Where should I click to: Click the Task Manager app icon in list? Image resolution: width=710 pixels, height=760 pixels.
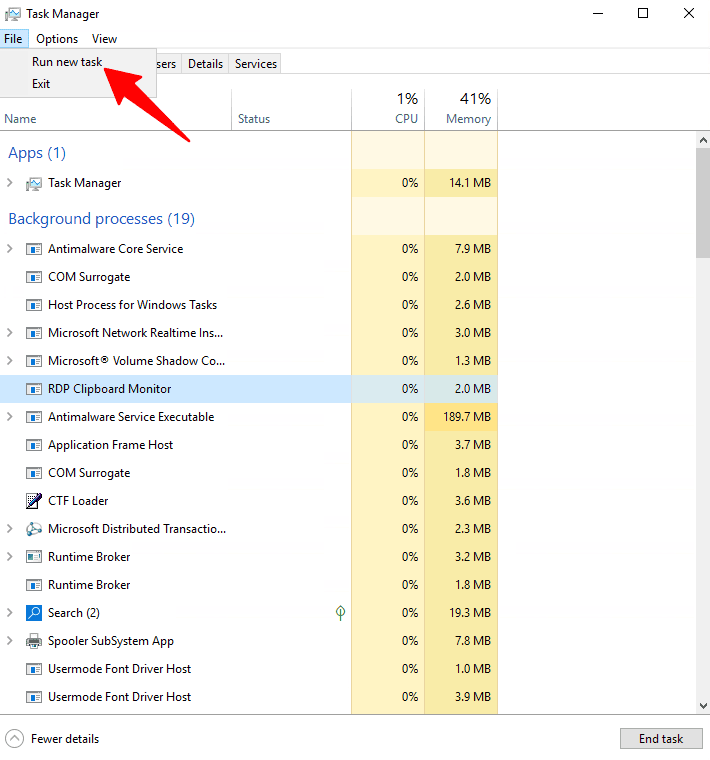[34, 183]
